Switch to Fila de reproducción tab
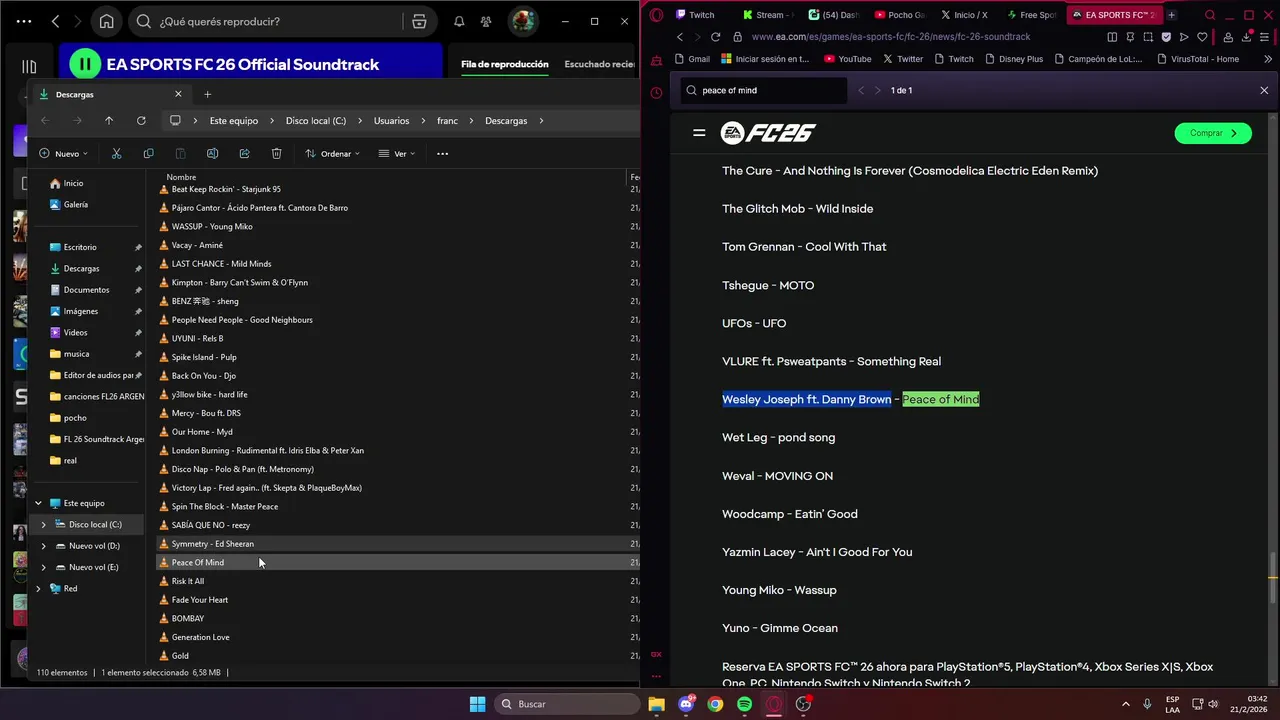This screenshot has height=720, width=1280. point(505,64)
